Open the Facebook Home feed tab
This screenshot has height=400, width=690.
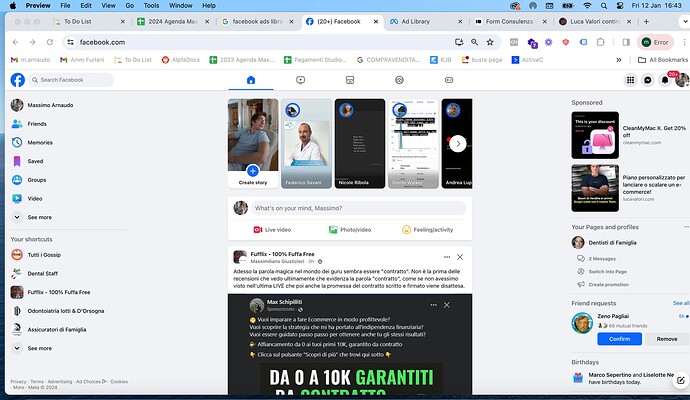coord(251,80)
